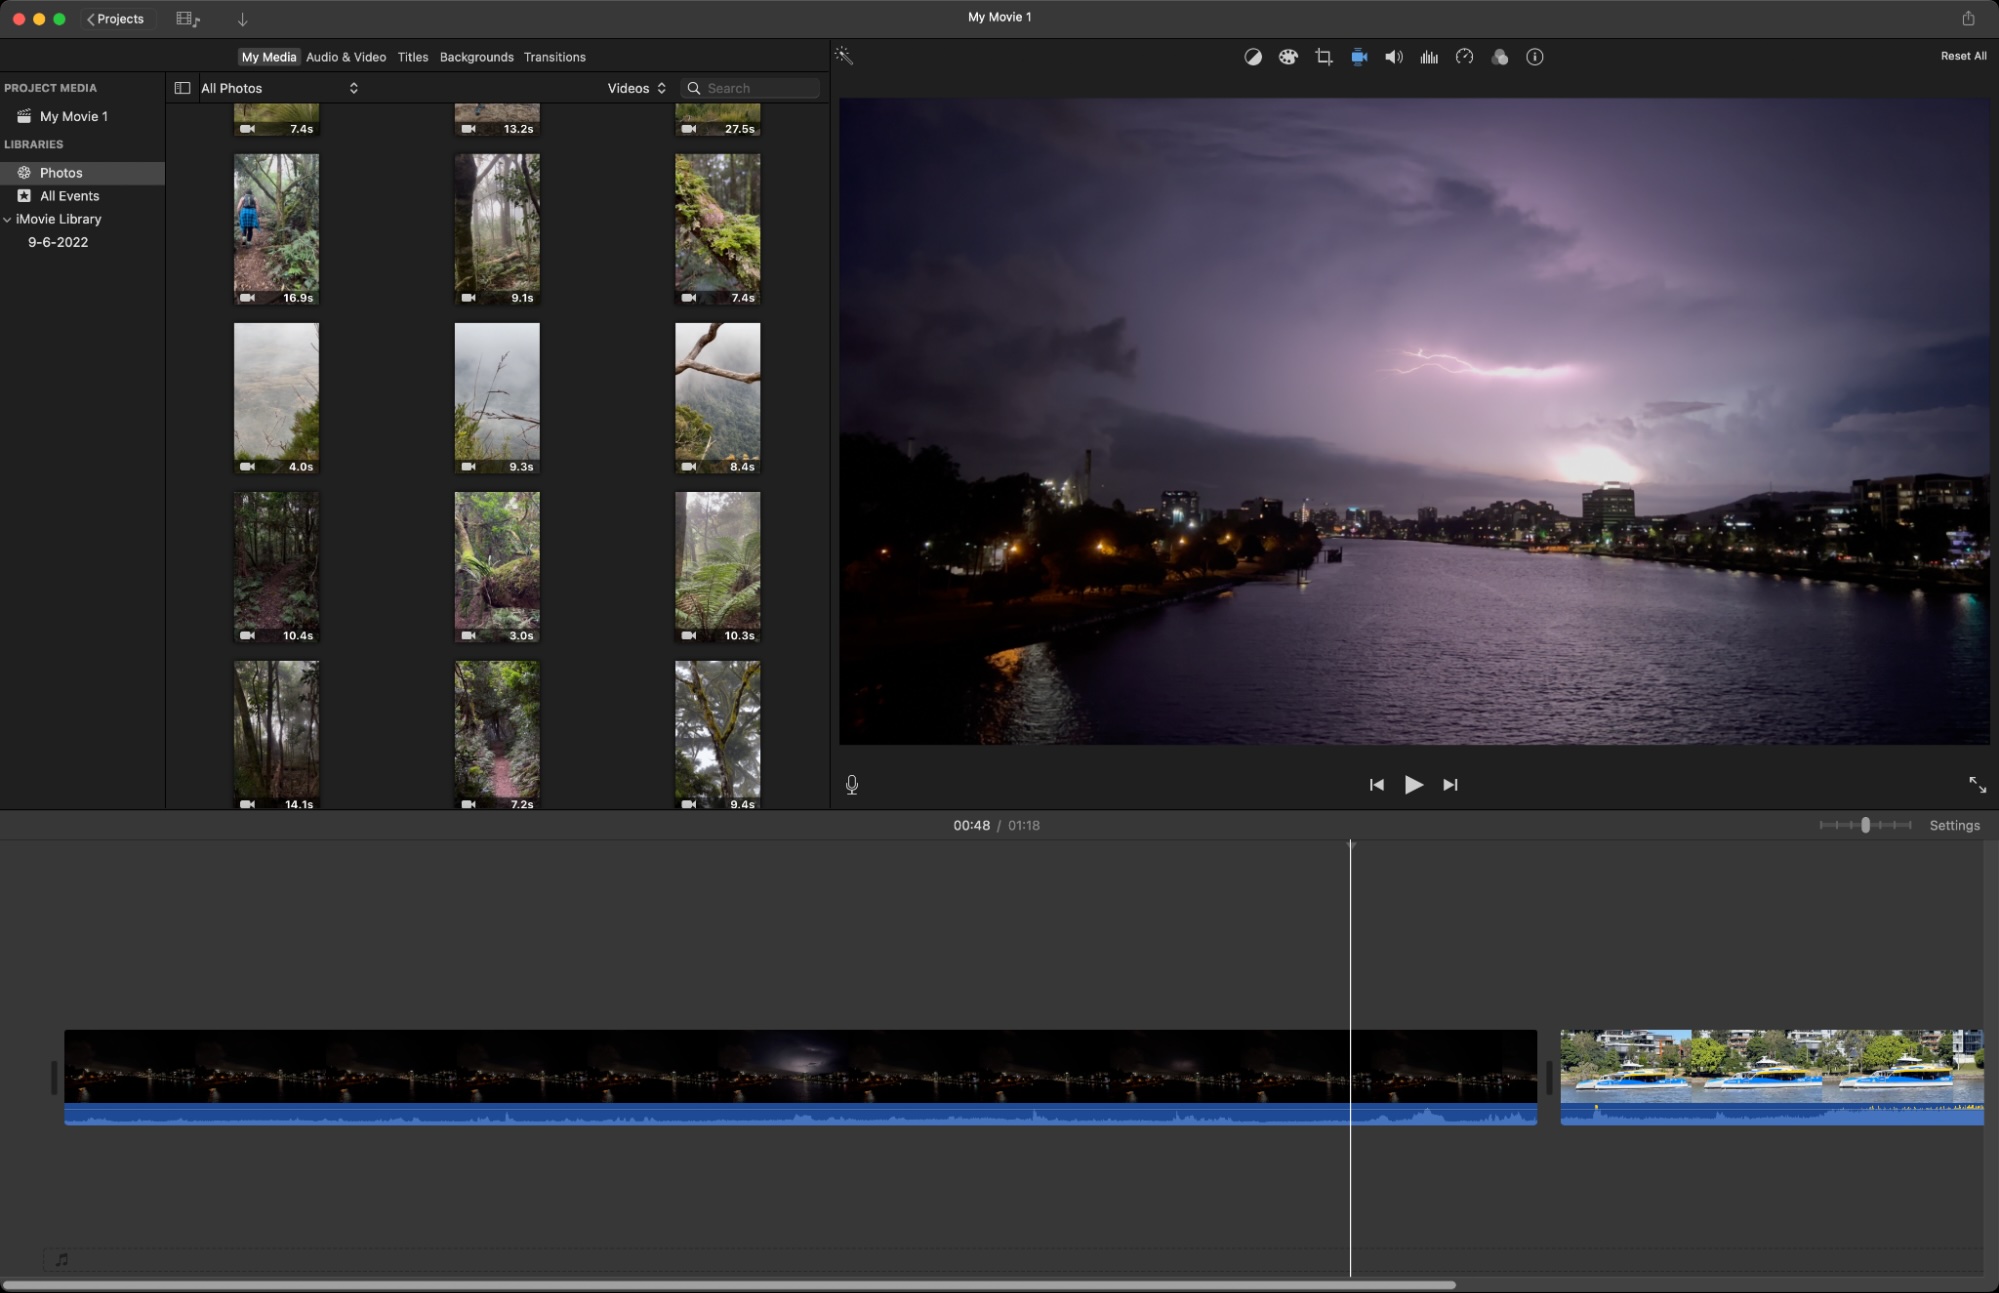Viewport: 1999px width, 1293px height.
Task: Open the Transitions tab
Action: (554, 57)
